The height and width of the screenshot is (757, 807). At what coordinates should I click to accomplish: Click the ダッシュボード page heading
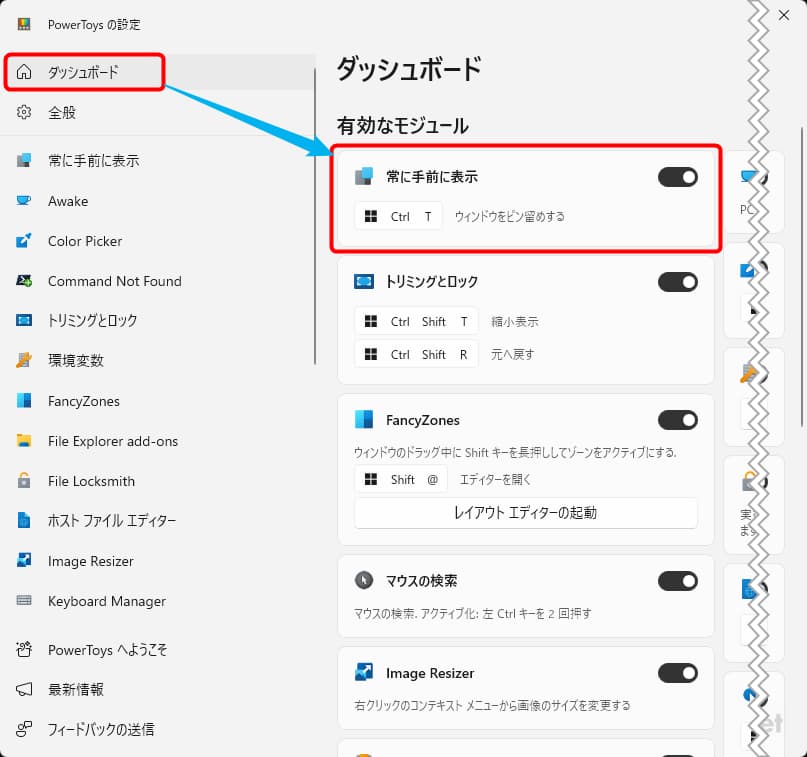pos(409,69)
